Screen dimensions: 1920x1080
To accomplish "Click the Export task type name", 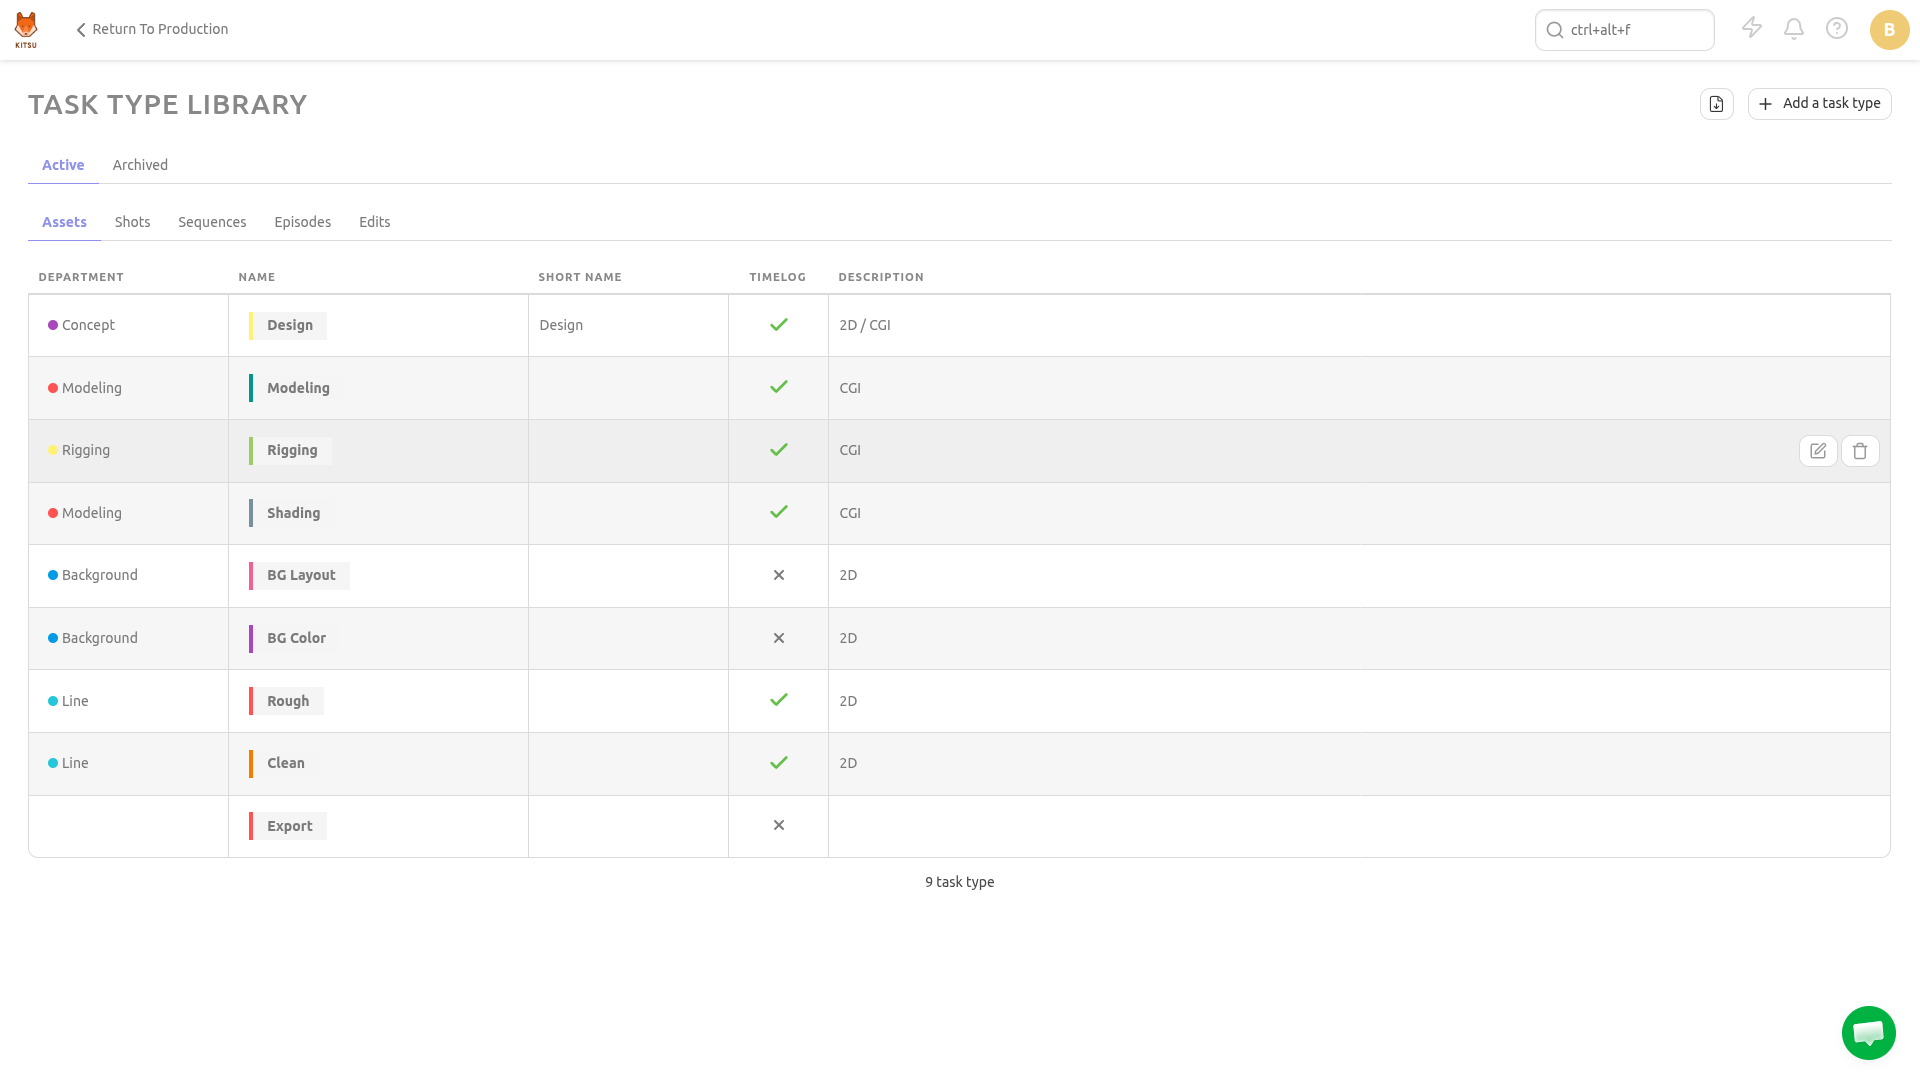I will [289, 826].
